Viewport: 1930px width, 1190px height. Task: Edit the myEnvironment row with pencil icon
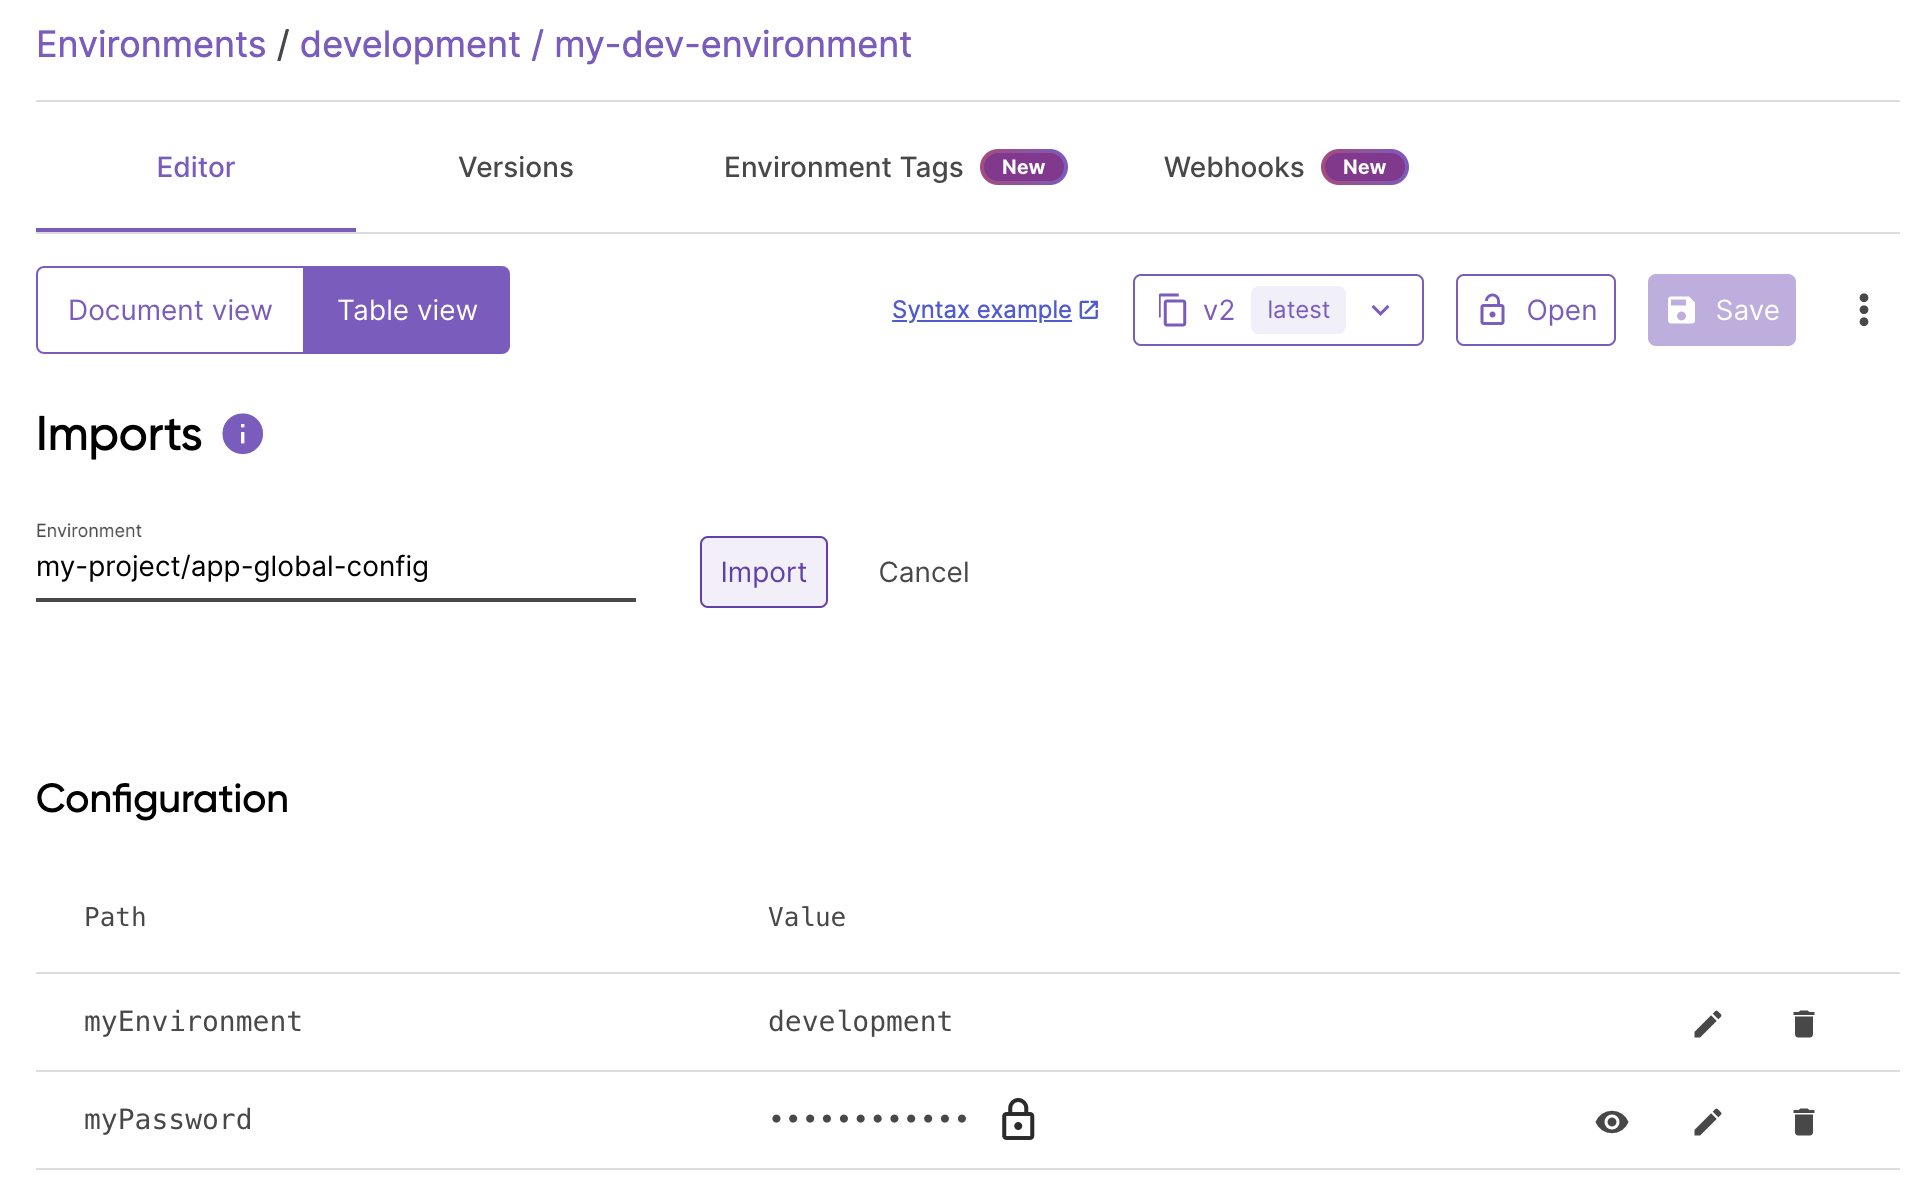pos(1708,1023)
